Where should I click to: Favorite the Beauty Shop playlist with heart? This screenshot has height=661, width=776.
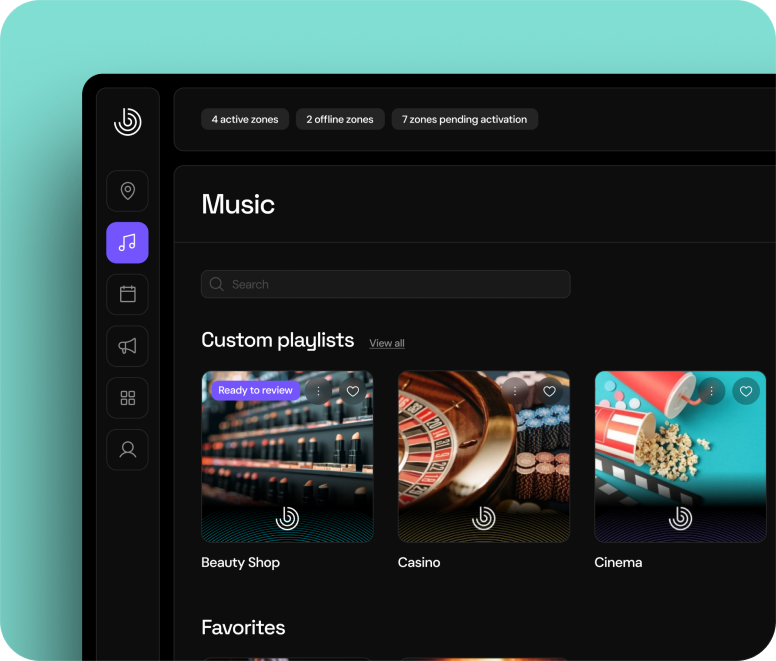(353, 391)
